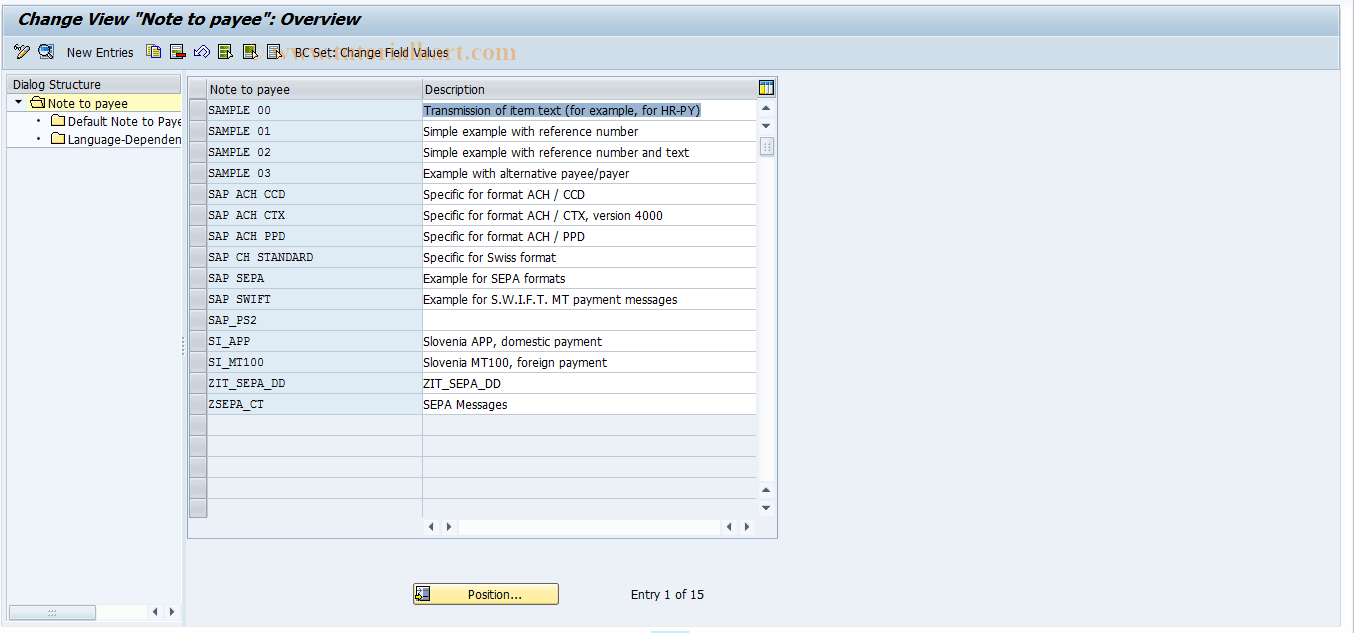Select the row selector for SAMPLE 02
Screen dimensions: 1354x633
click(x=197, y=152)
